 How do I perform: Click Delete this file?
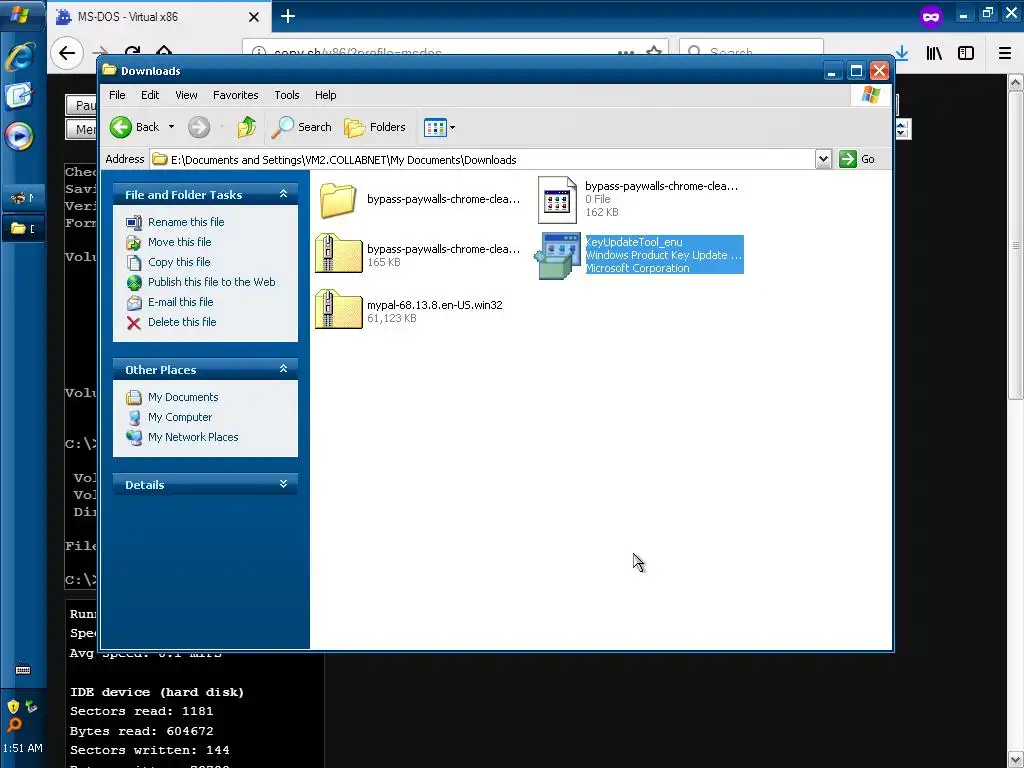(x=182, y=322)
